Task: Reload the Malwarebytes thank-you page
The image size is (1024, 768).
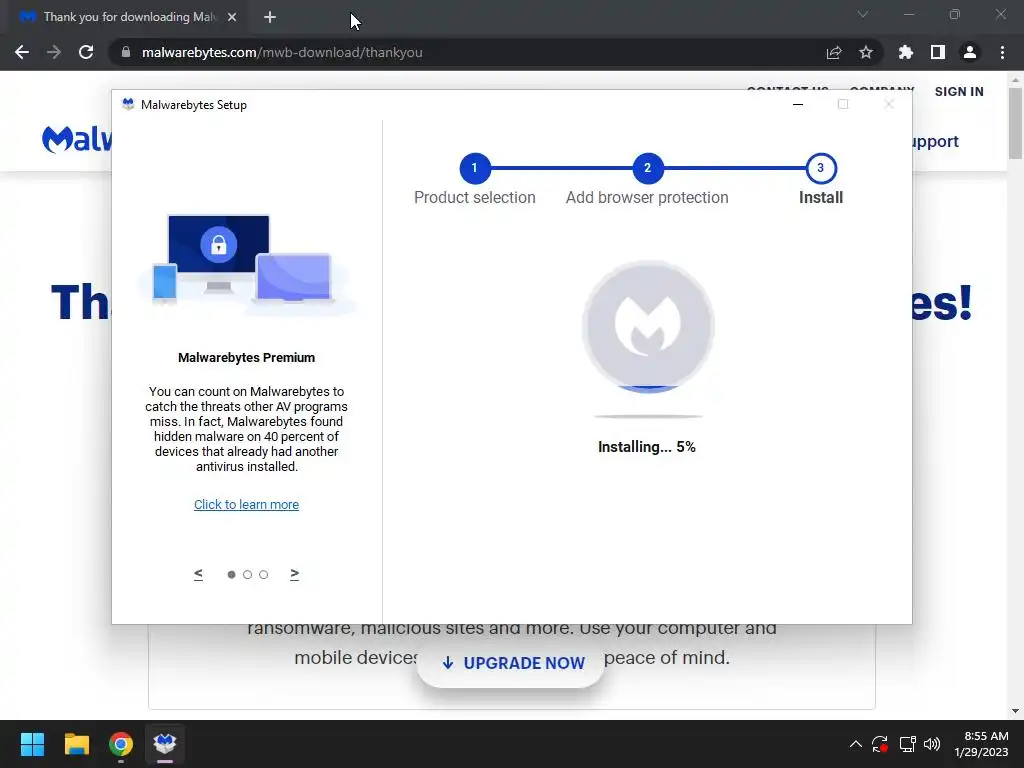Action: tap(86, 52)
